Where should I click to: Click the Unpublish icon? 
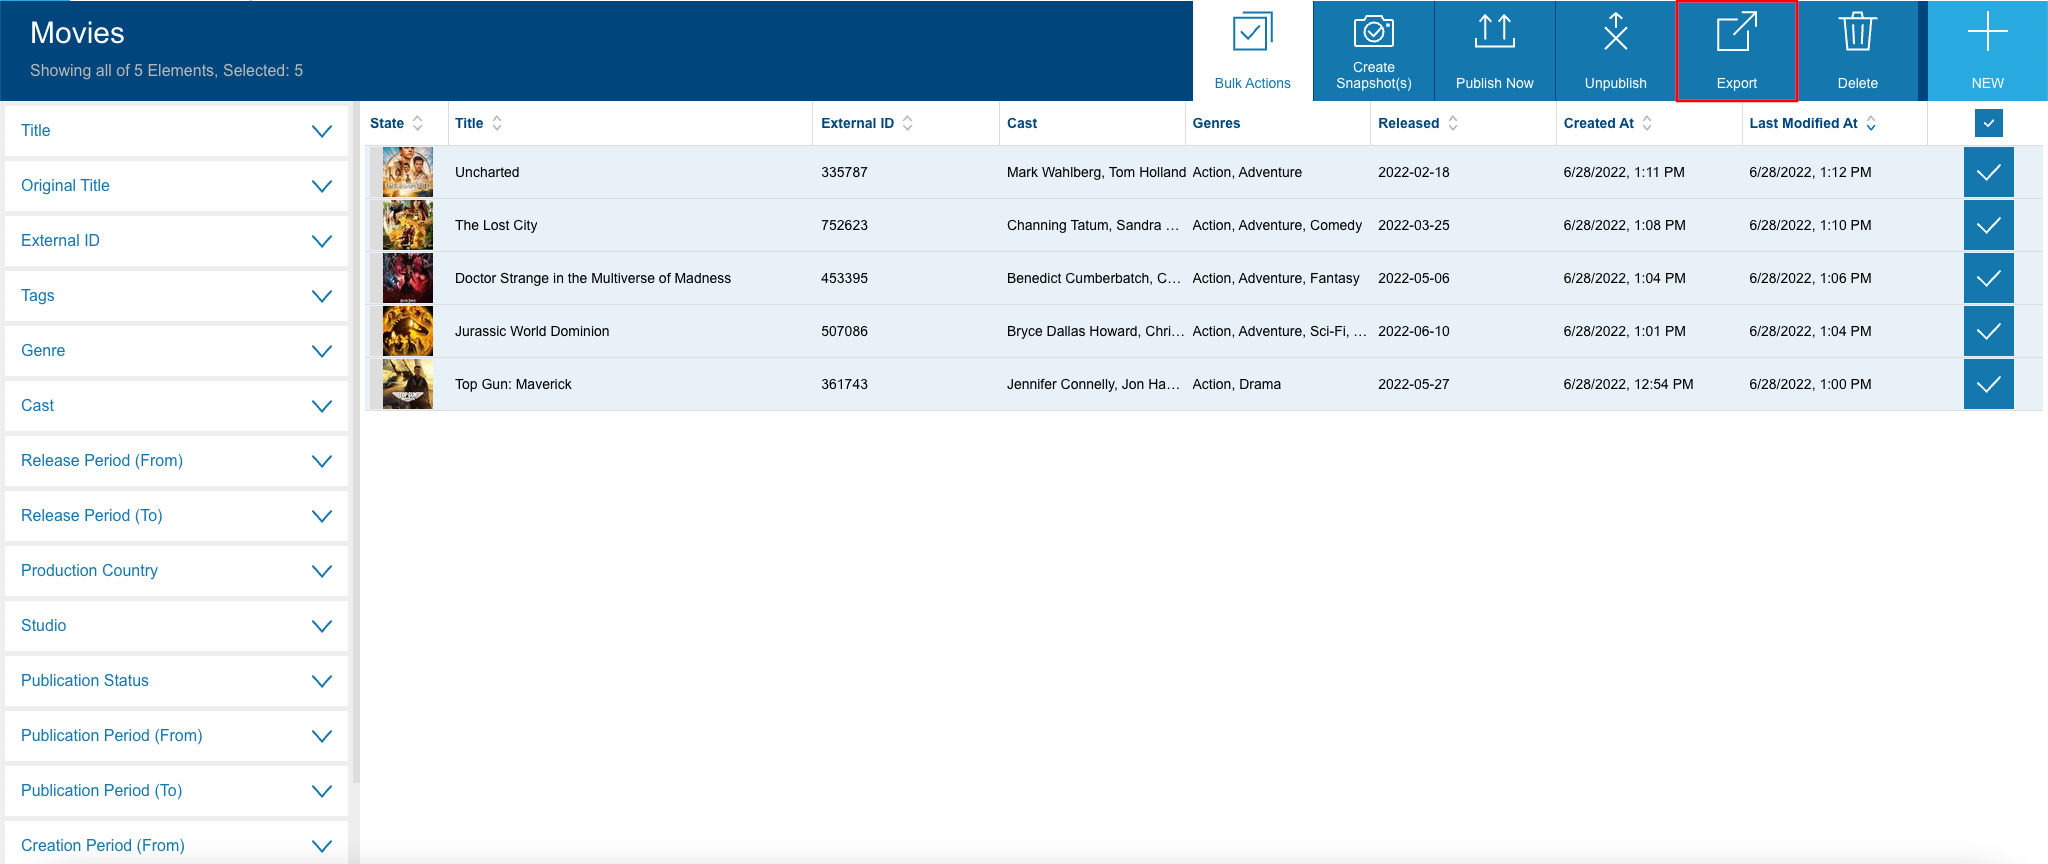[1615, 31]
